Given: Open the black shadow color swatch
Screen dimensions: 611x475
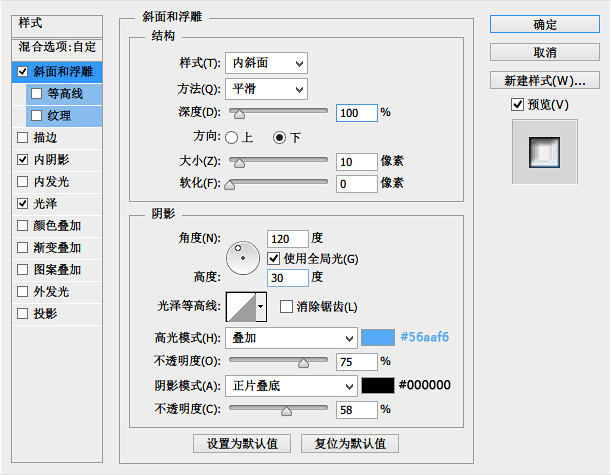Looking at the screenshot, I should (378, 385).
